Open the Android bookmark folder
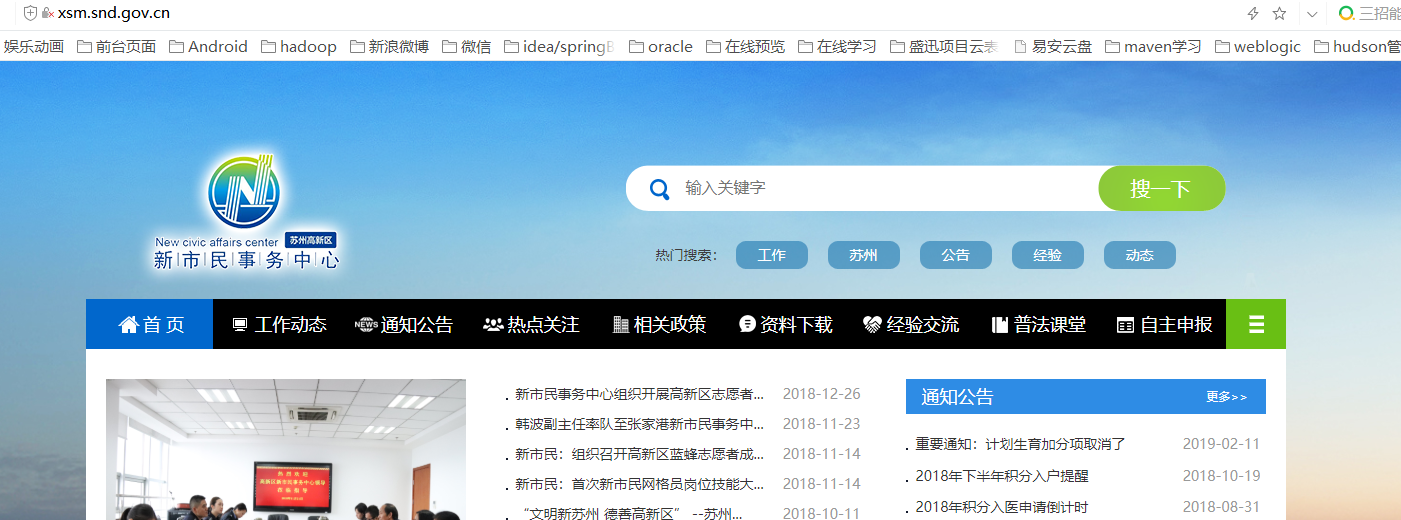 pyautogui.click(x=208, y=46)
